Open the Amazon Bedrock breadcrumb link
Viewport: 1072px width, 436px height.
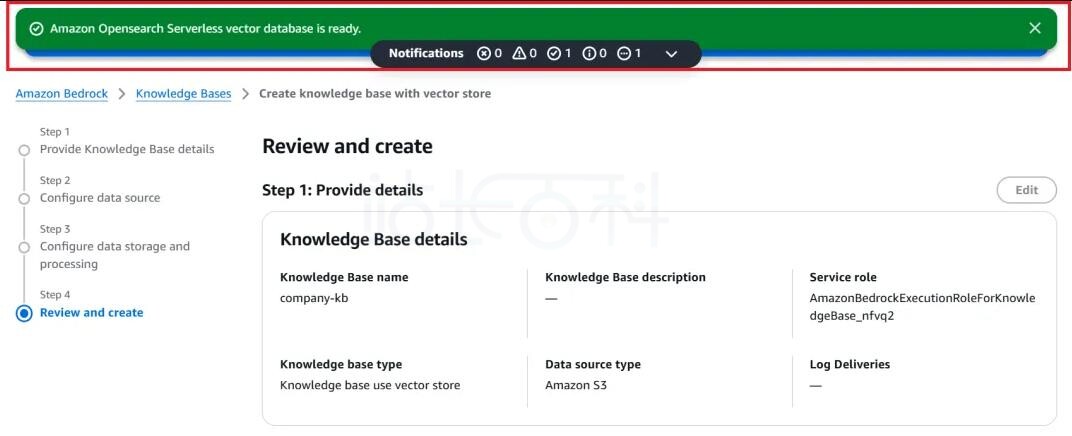pos(61,94)
